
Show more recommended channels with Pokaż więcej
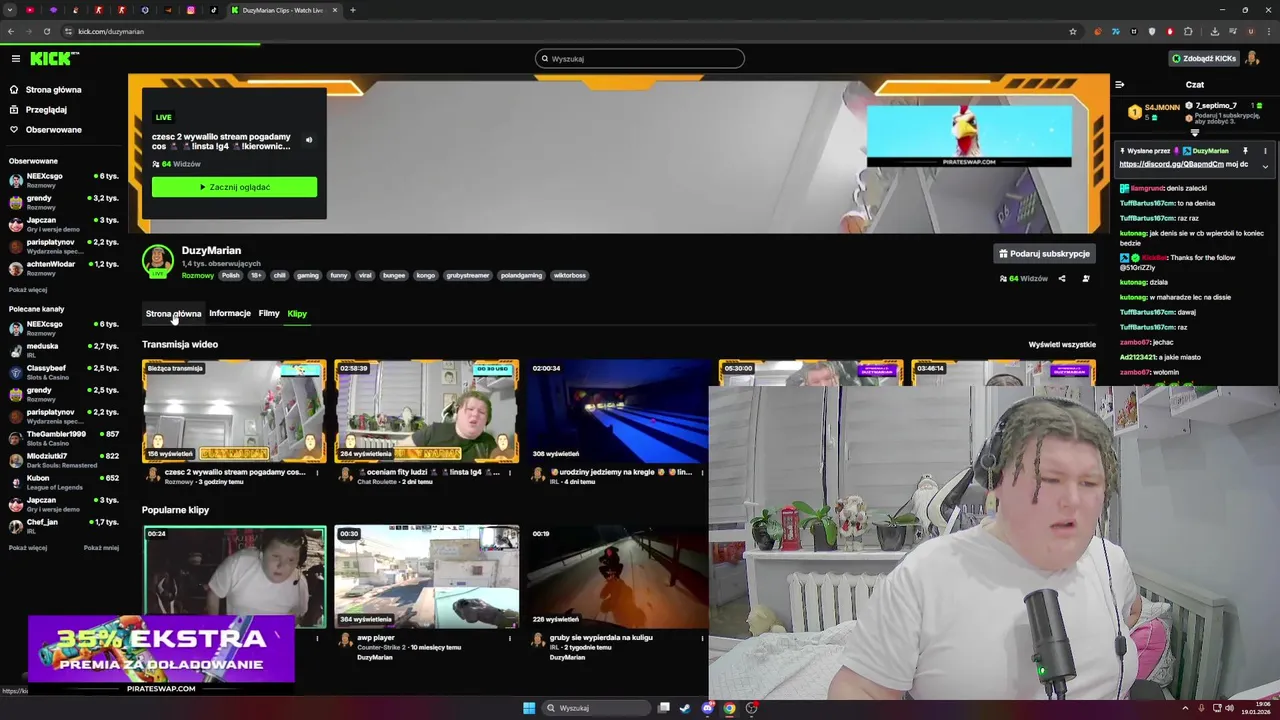coord(28,548)
